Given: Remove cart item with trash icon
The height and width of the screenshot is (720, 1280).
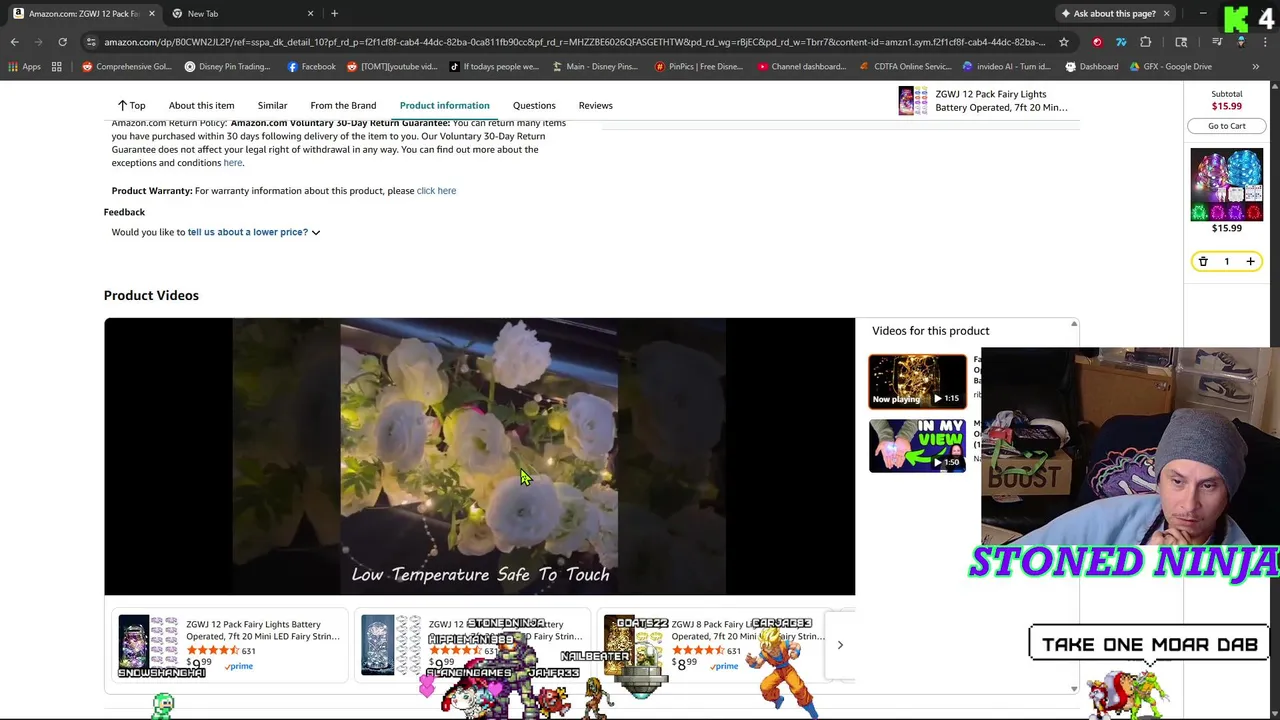Looking at the screenshot, I should 1203,261.
